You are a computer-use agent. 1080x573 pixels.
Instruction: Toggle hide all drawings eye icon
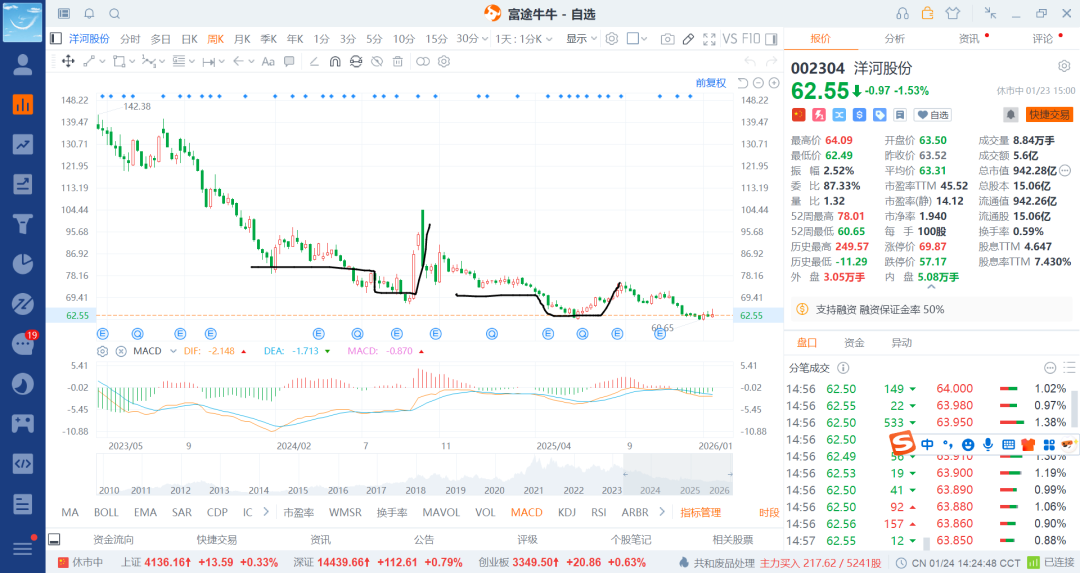377,61
